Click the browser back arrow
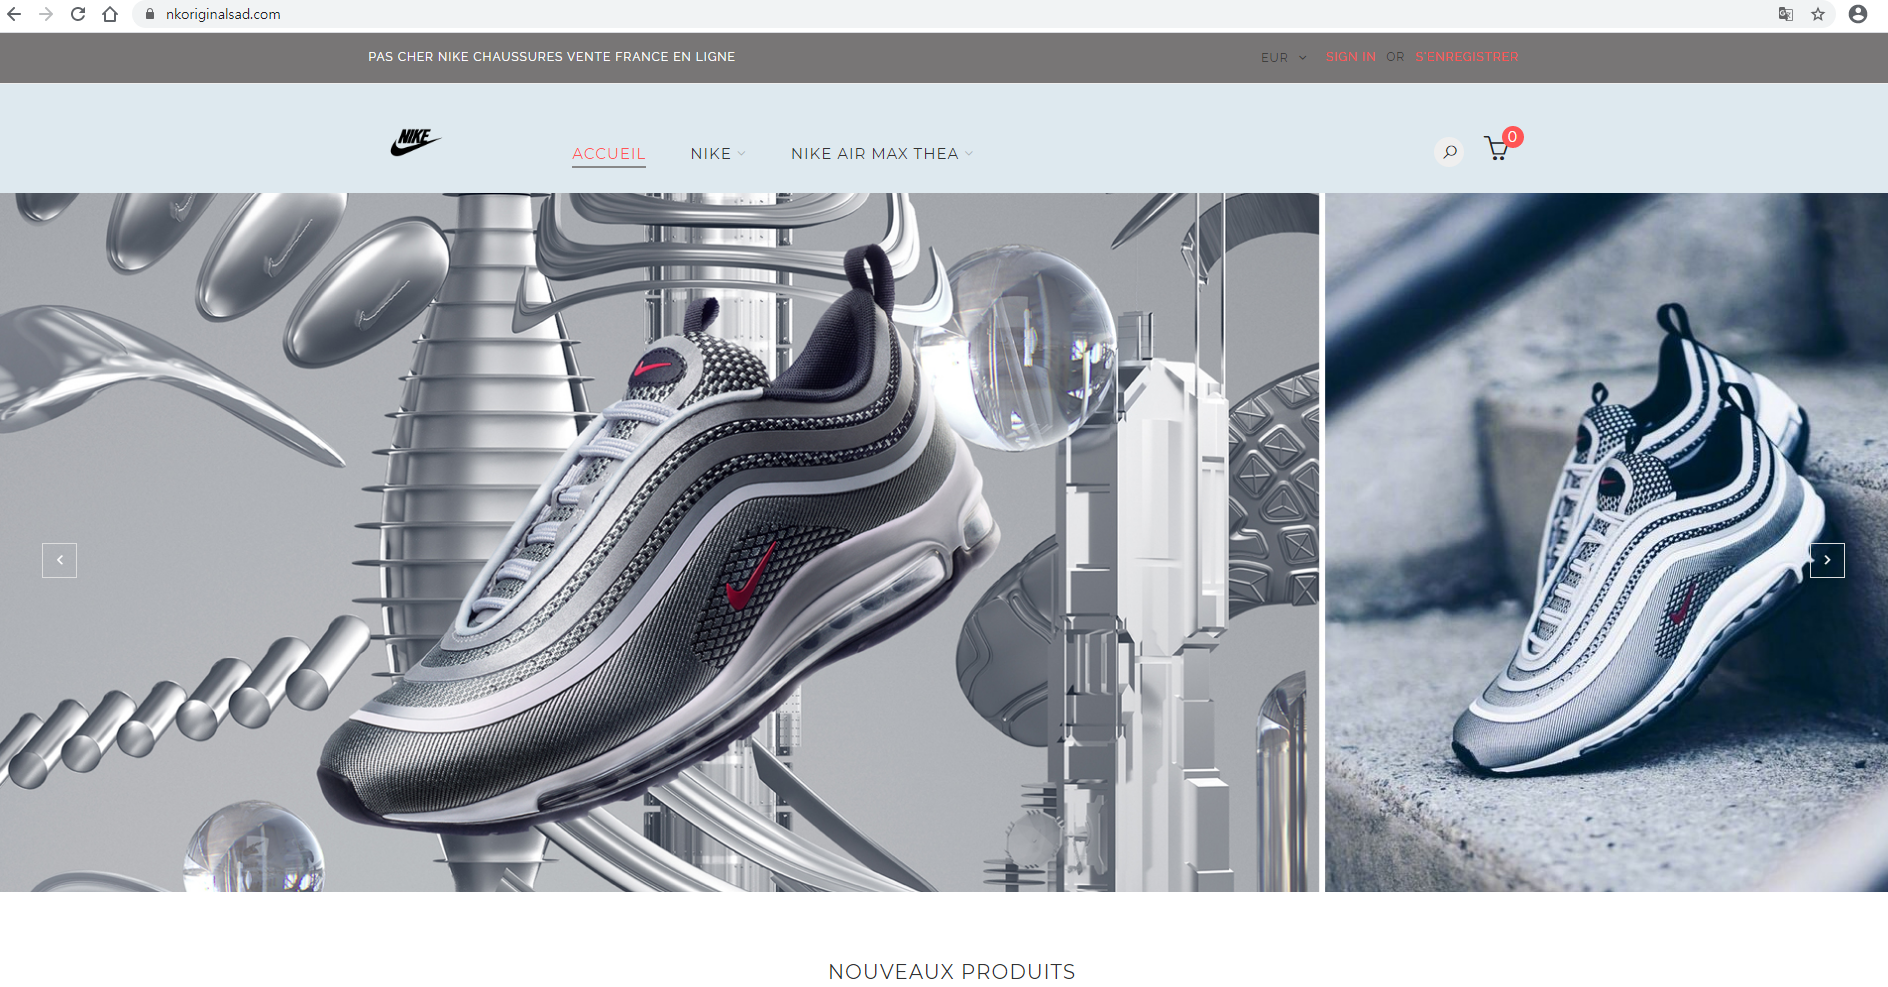The width and height of the screenshot is (1888, 987). (x=14, y=14)
